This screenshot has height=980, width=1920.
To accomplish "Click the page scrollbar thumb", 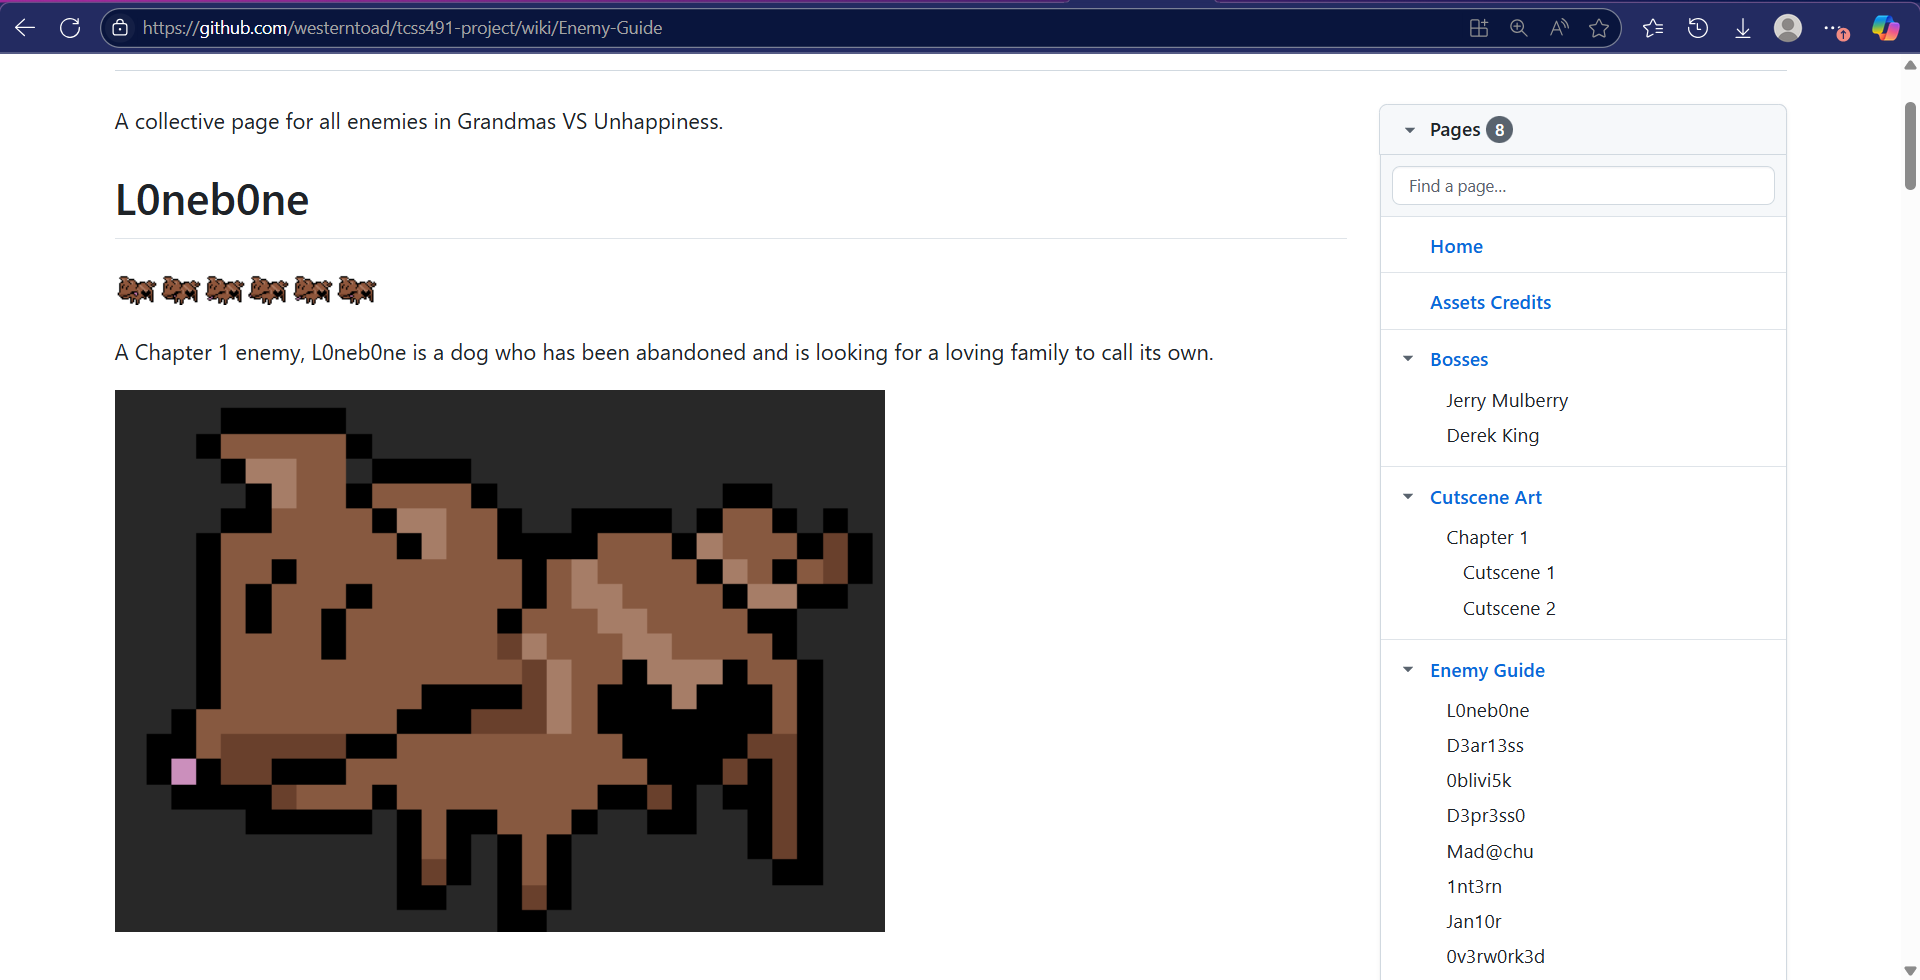I will tap(1910, 146).
